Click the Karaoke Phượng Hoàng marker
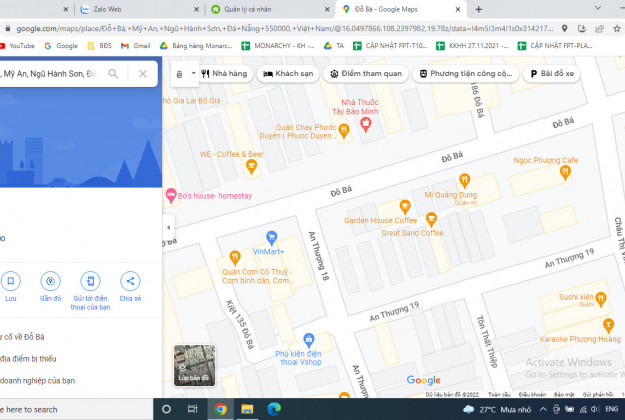The width and height of the screenshot is (625, 420). [608, 326]
